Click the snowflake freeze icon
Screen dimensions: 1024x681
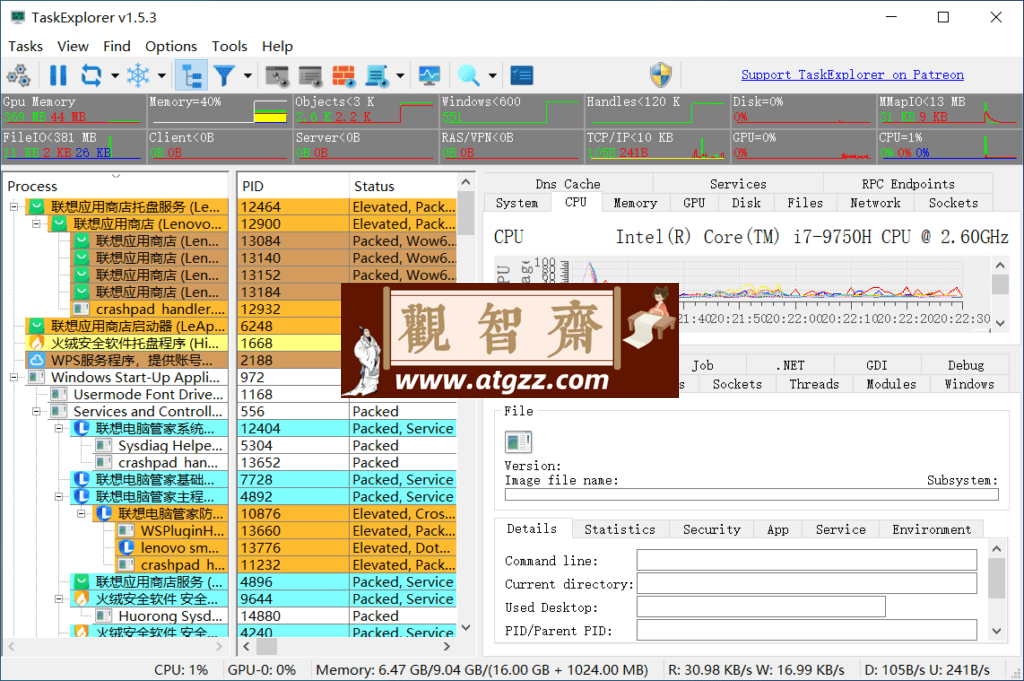point(138,76)
